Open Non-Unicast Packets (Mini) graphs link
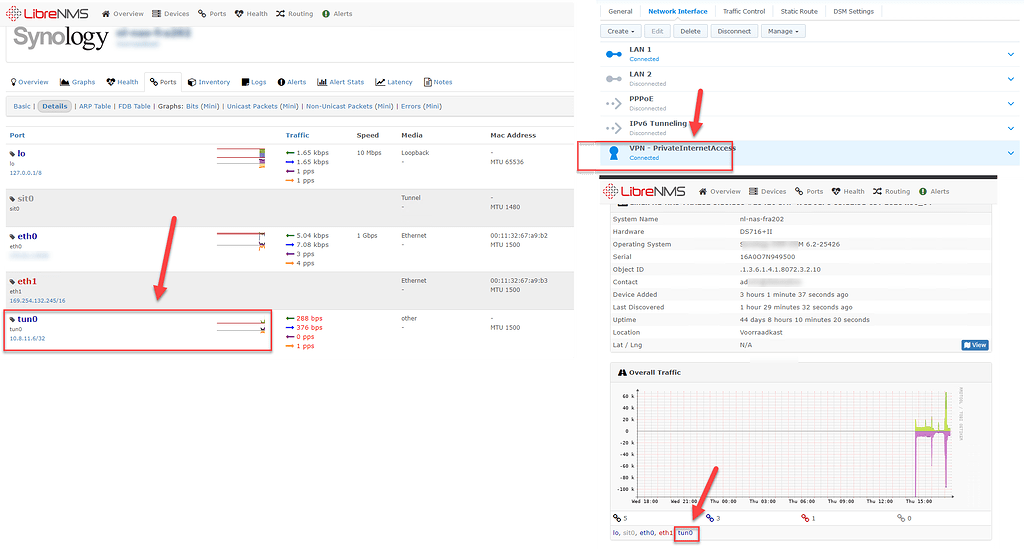This screenshot has width=1024, height=549. point(349,106)
